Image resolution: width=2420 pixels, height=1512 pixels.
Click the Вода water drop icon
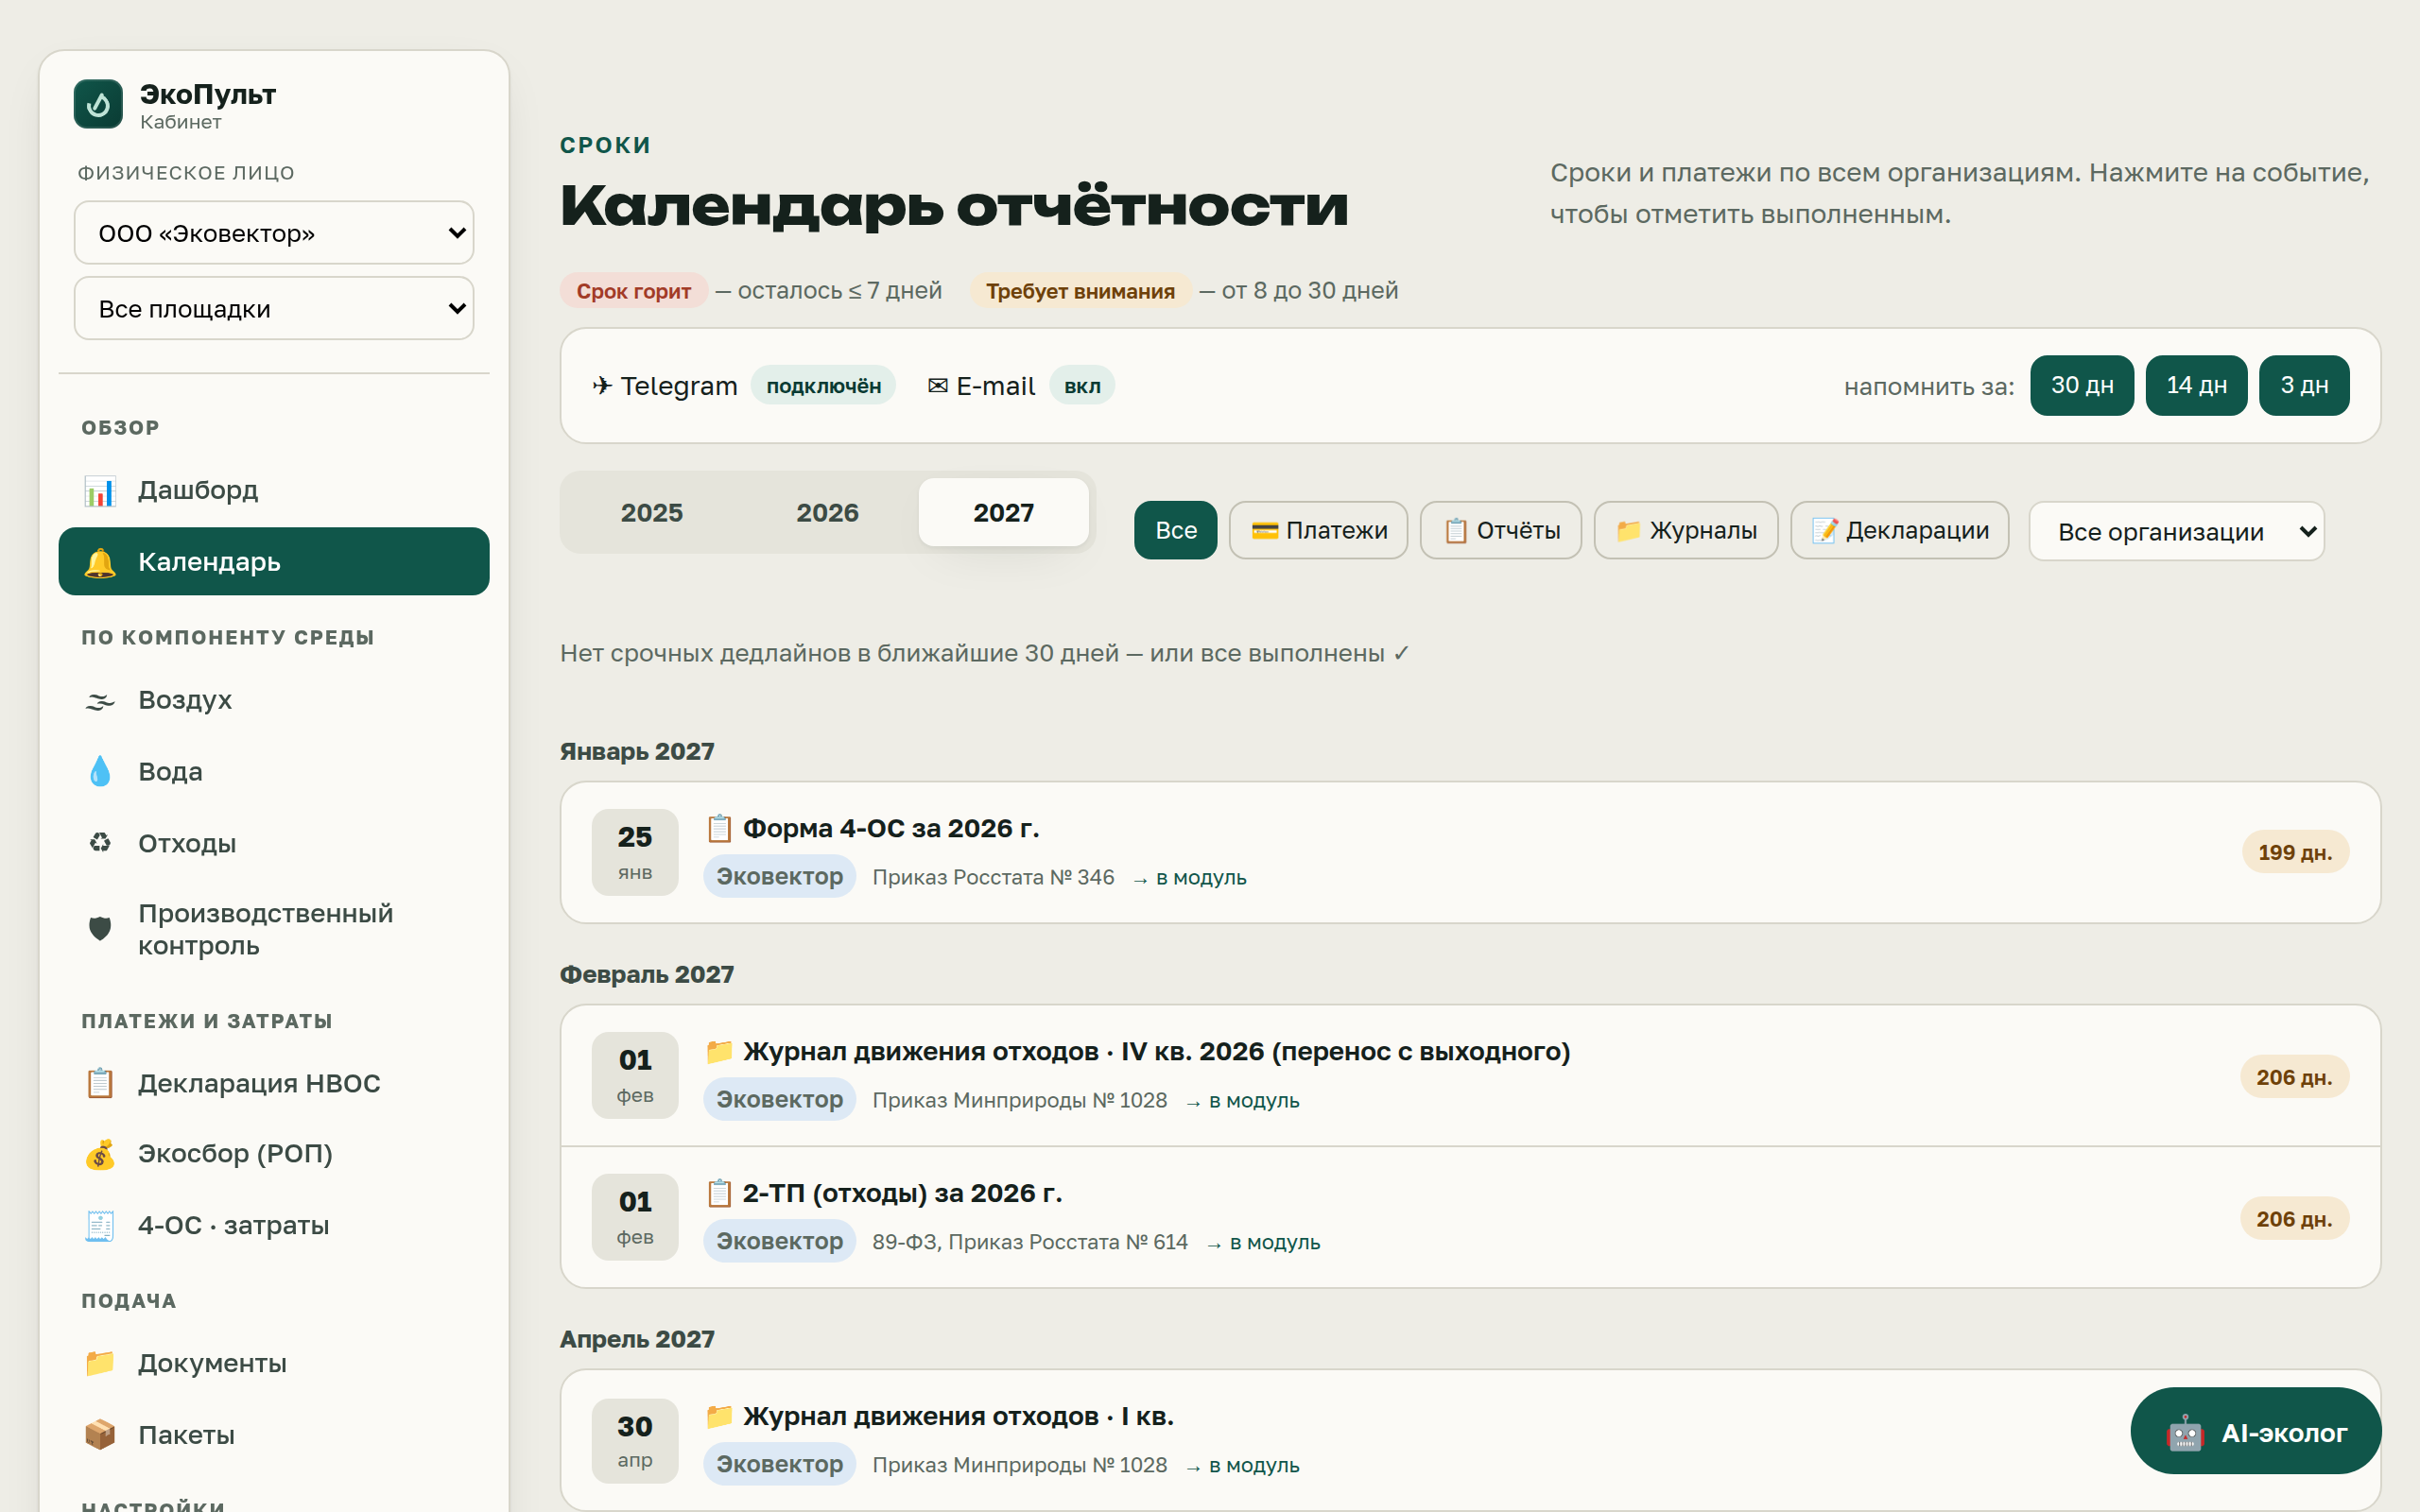[100, 772]
